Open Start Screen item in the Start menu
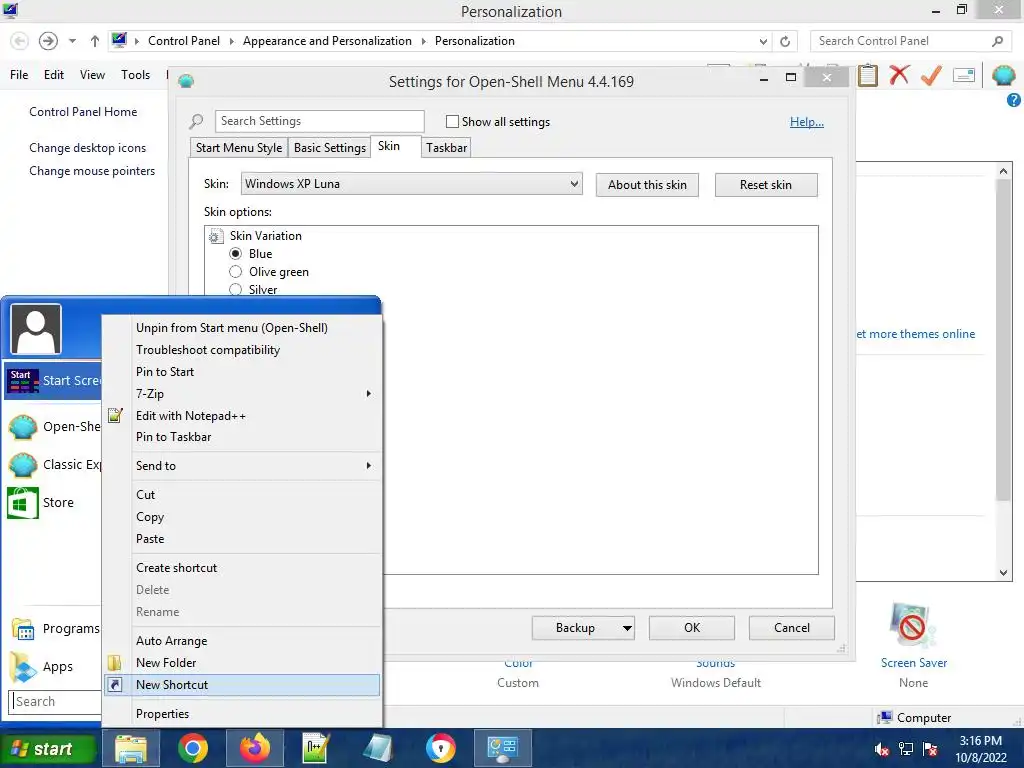Viewport: 1024px width, 768px height. tap(54, 380)
